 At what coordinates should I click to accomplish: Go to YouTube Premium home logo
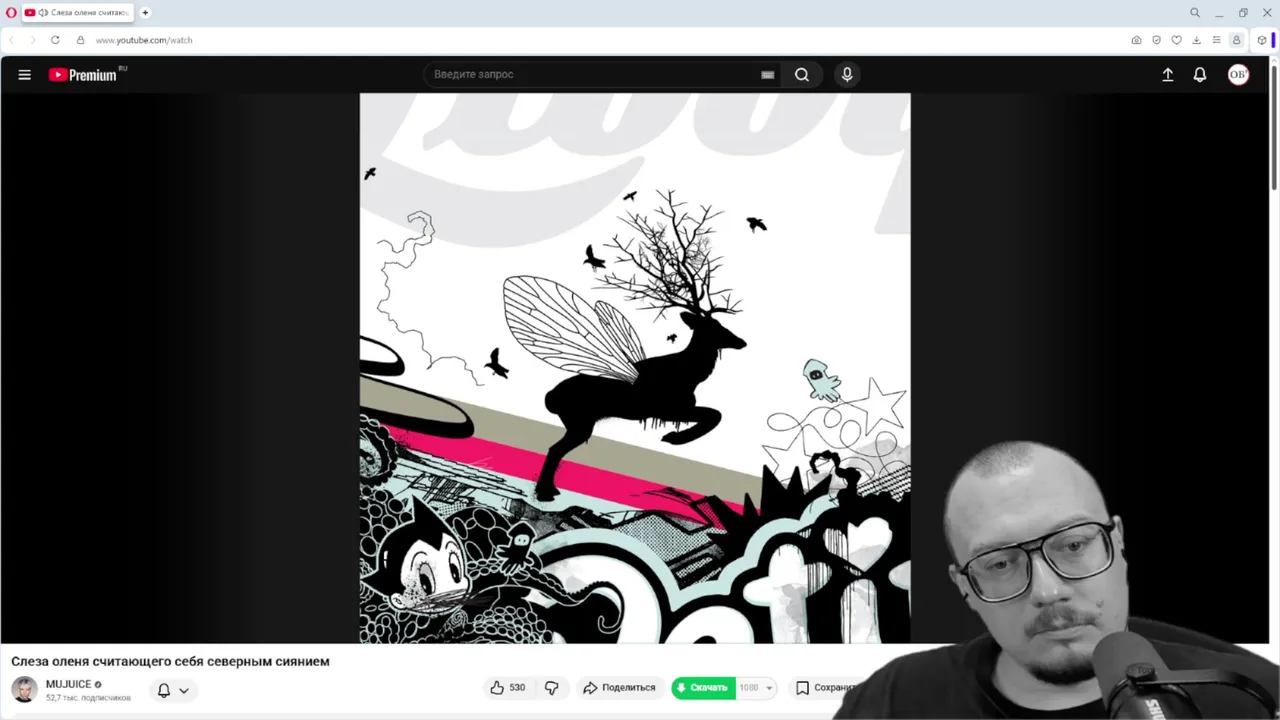click(x=84, y=75)
